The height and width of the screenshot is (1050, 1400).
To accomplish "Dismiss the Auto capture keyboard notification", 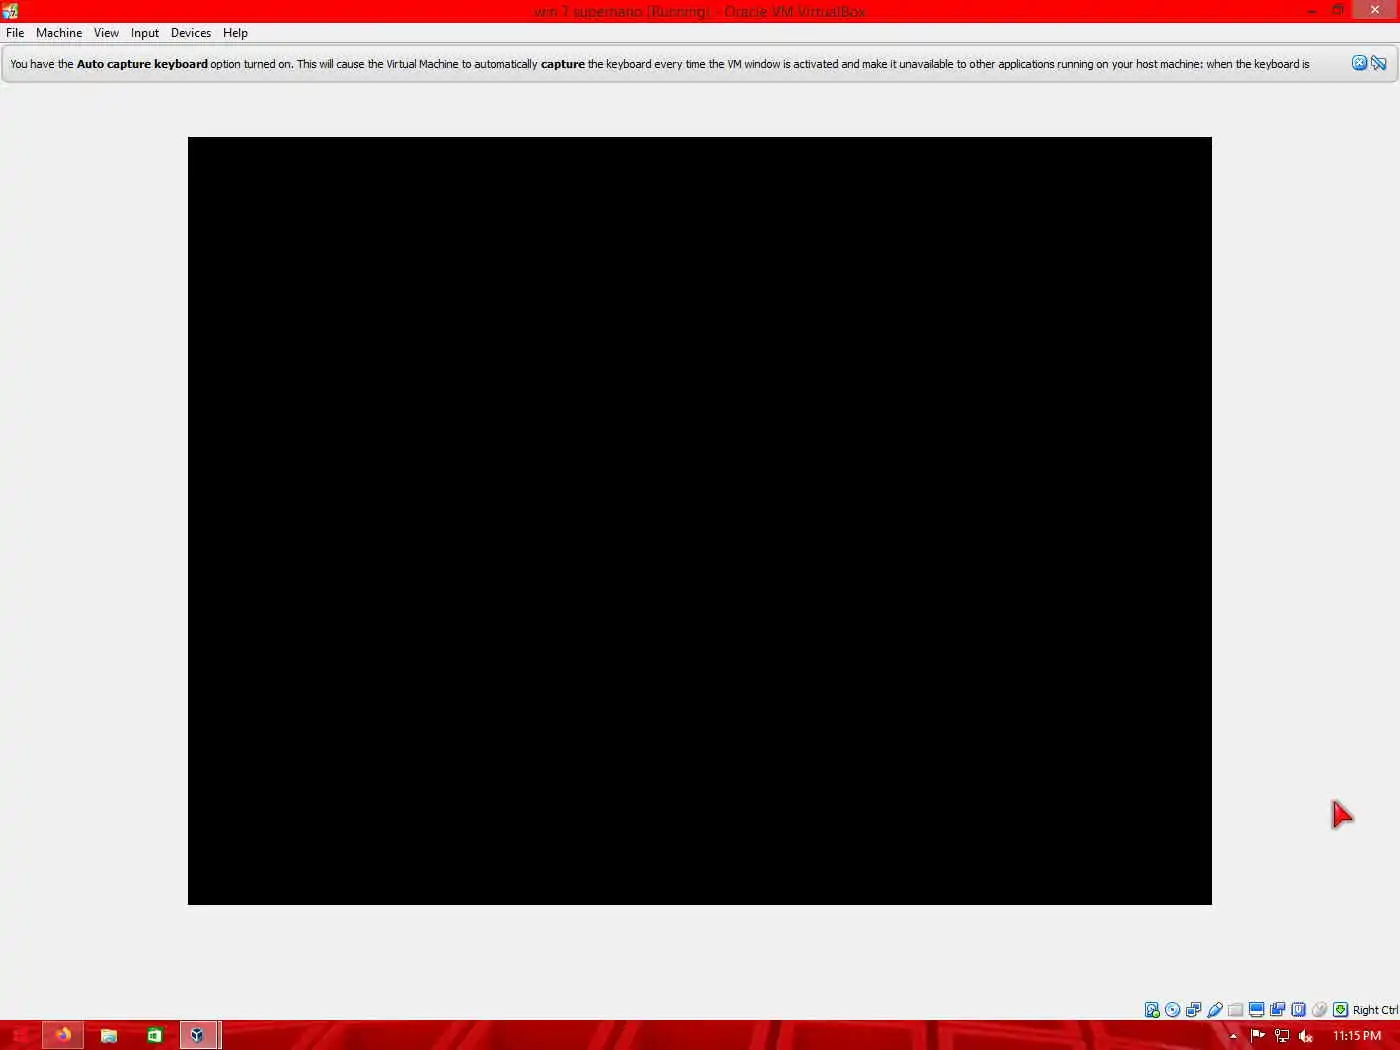I will [x=1359, y=63].
